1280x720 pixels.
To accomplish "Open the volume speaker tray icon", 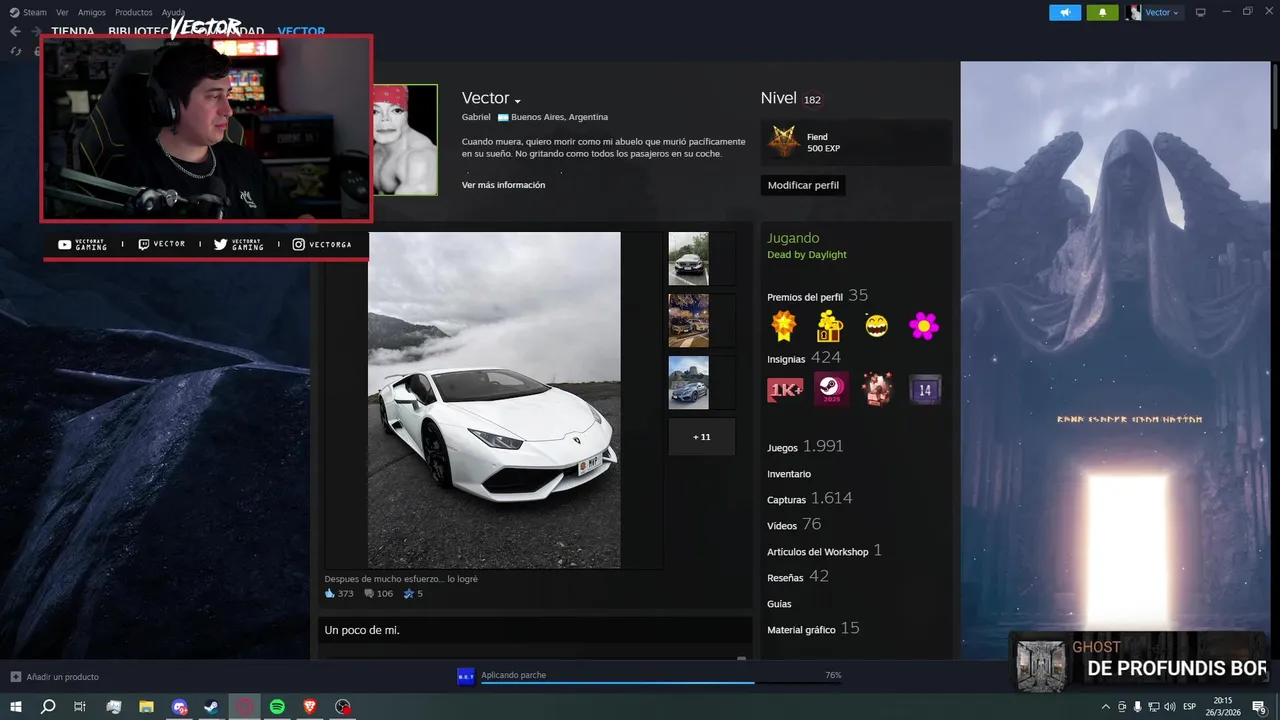I will point(1169,707).
